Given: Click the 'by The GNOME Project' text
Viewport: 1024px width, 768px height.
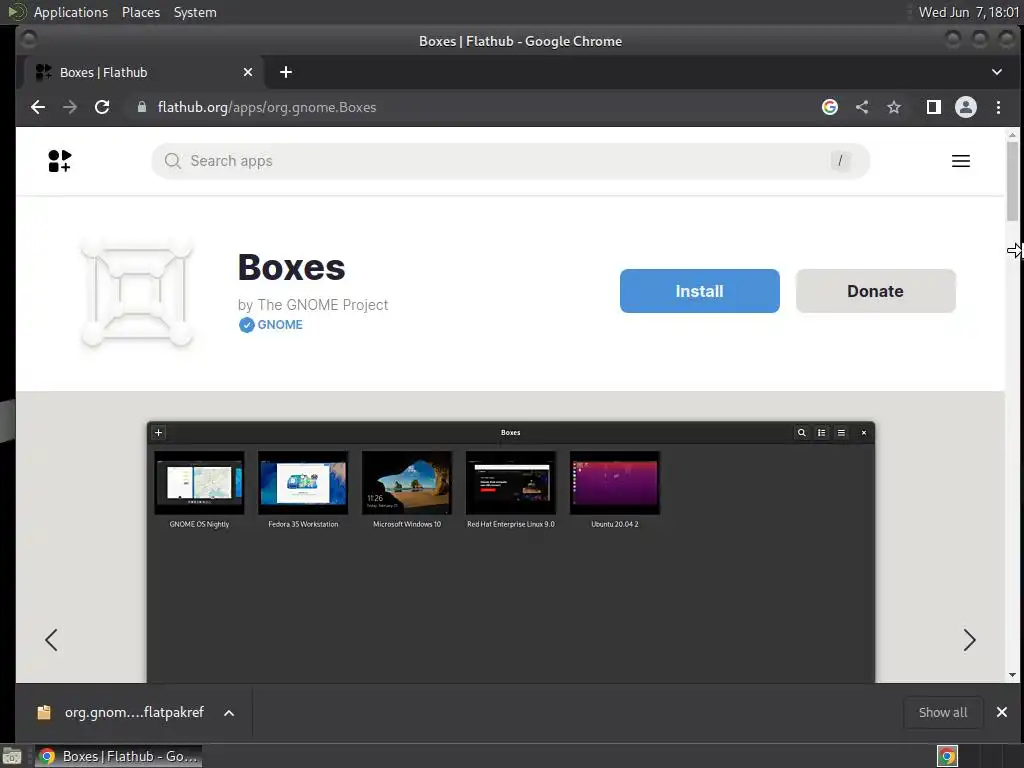Looking at the screenshot, I should pyautogui.click(x=313, y=305).
